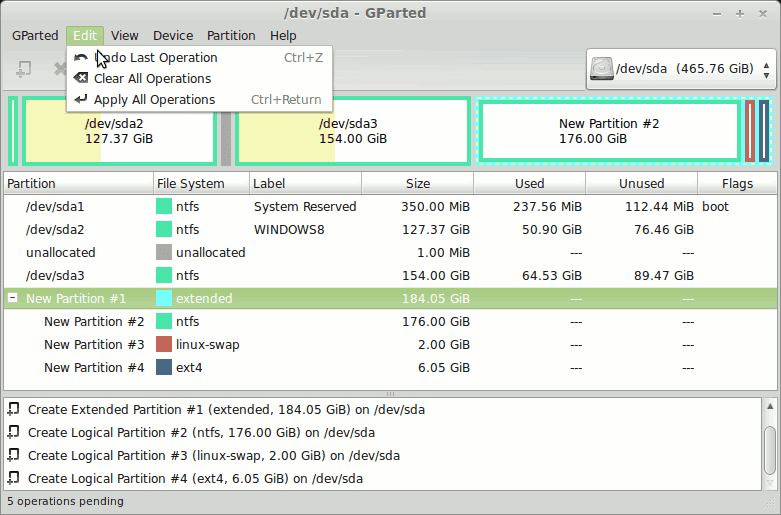Click the pane divider handle above operations list
This screenshot has width=781, height=515.
coord(390,394)
